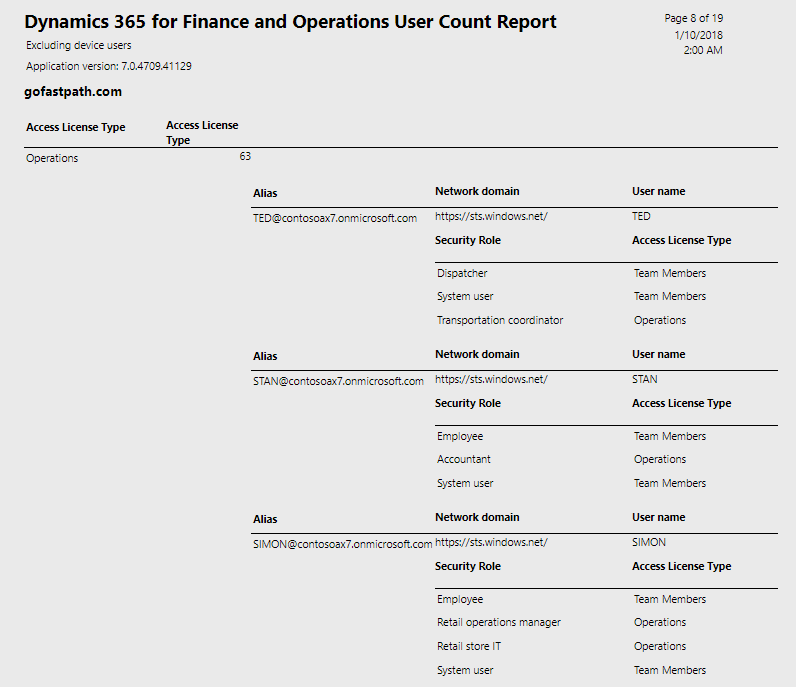This screenshot has width=796, height=687.
Task: Click the first Network domain column header
Action: pyautogui.click(x=477, y=191)
